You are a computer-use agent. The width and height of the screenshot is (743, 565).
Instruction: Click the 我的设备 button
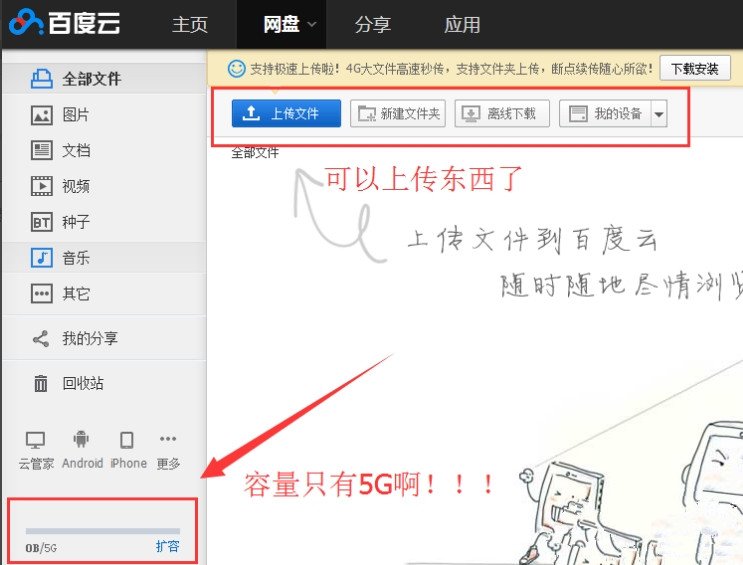pos(605,113)
